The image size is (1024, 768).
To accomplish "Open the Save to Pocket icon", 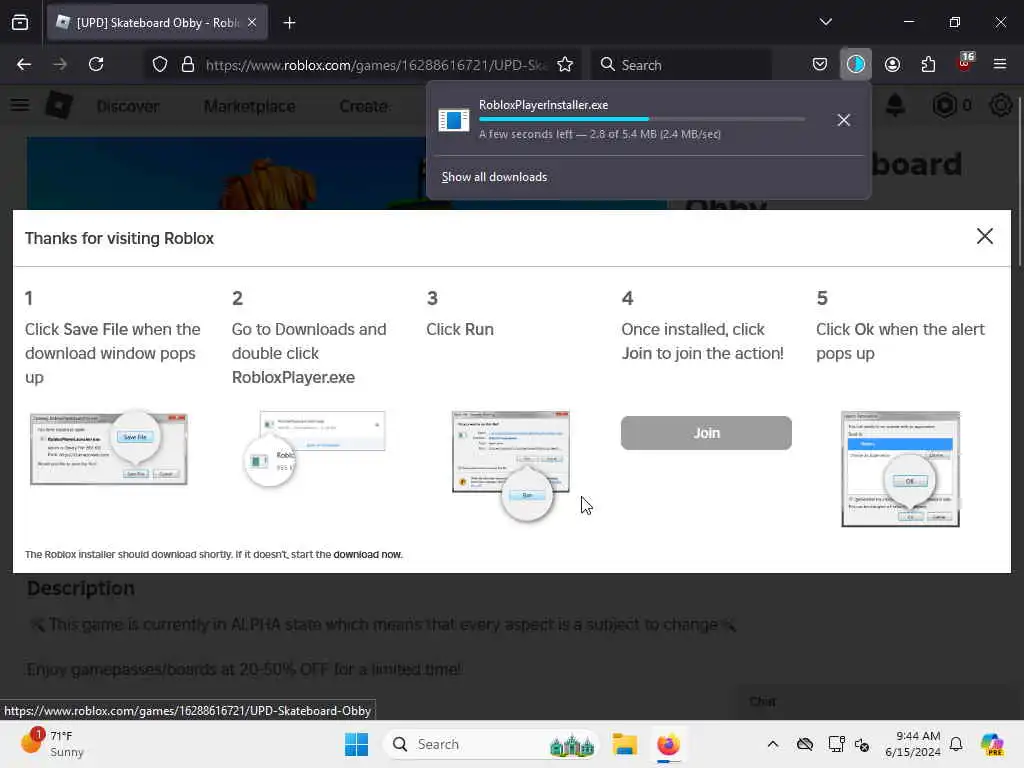I will coord(820,64).
